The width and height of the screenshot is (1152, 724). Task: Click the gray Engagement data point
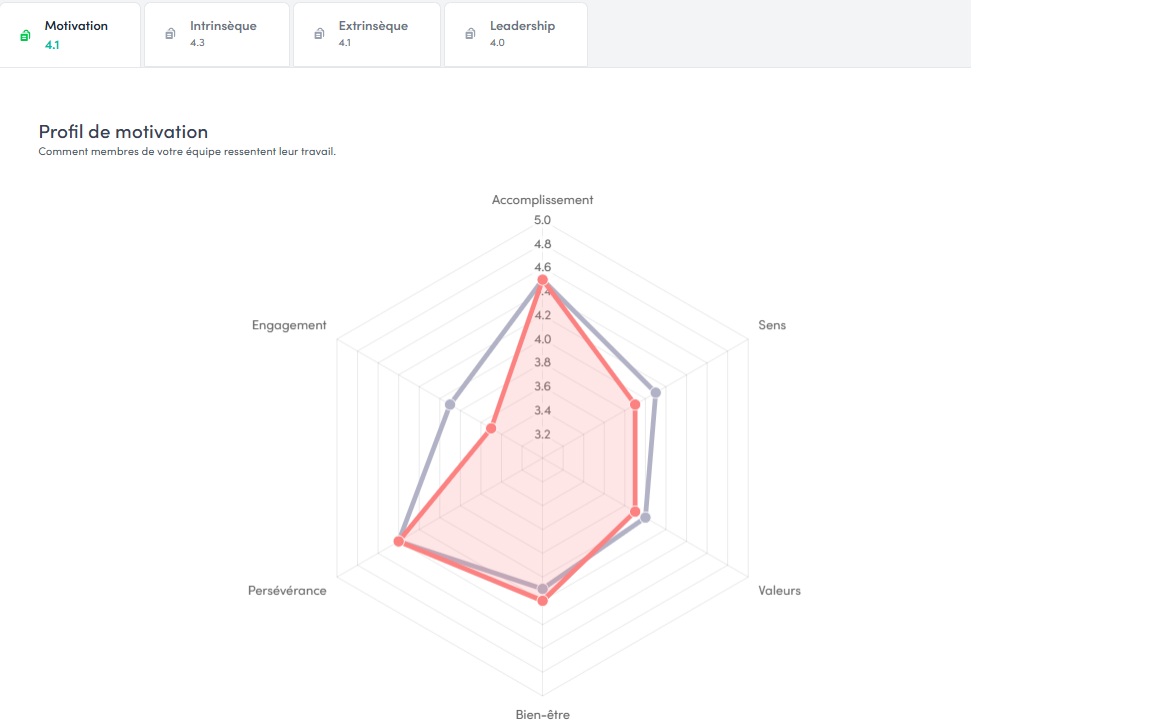[x=450, y=404]
